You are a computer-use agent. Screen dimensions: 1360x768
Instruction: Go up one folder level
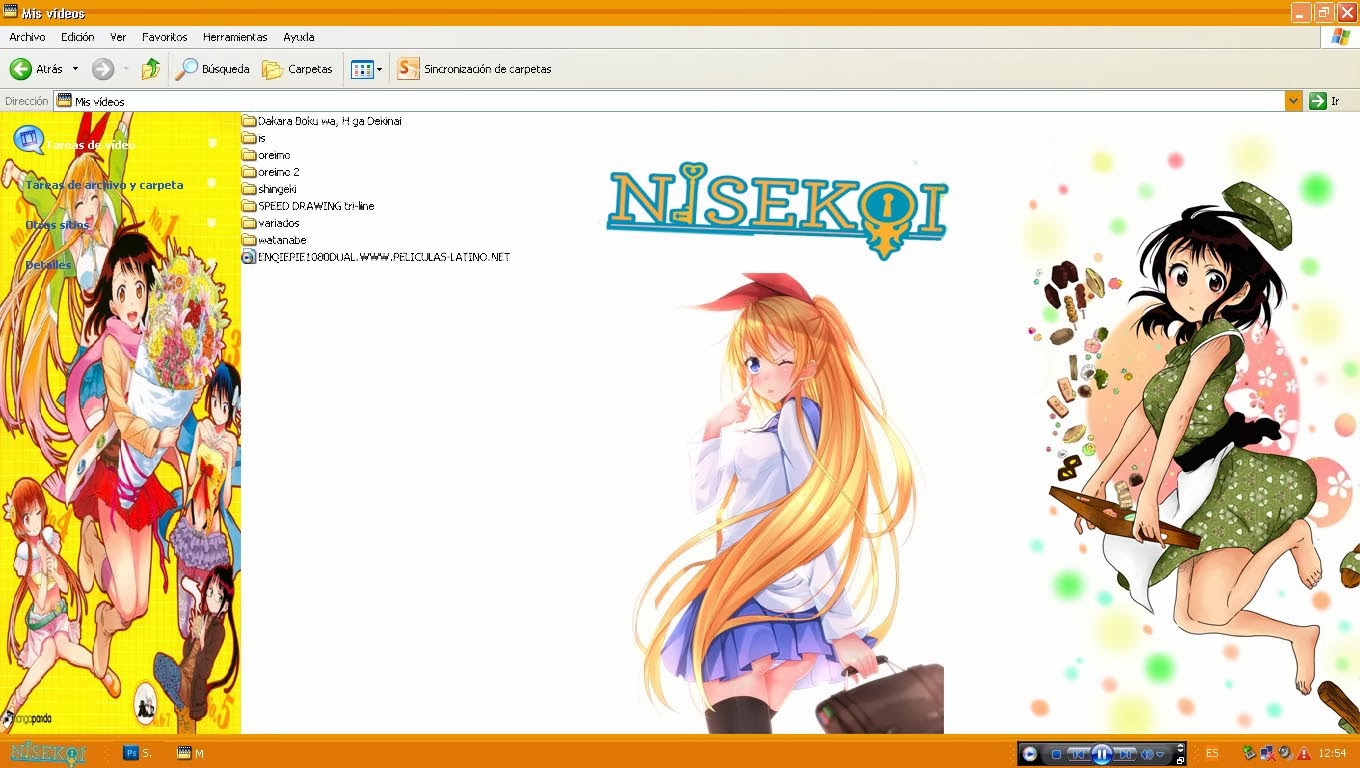click(151, 69)
